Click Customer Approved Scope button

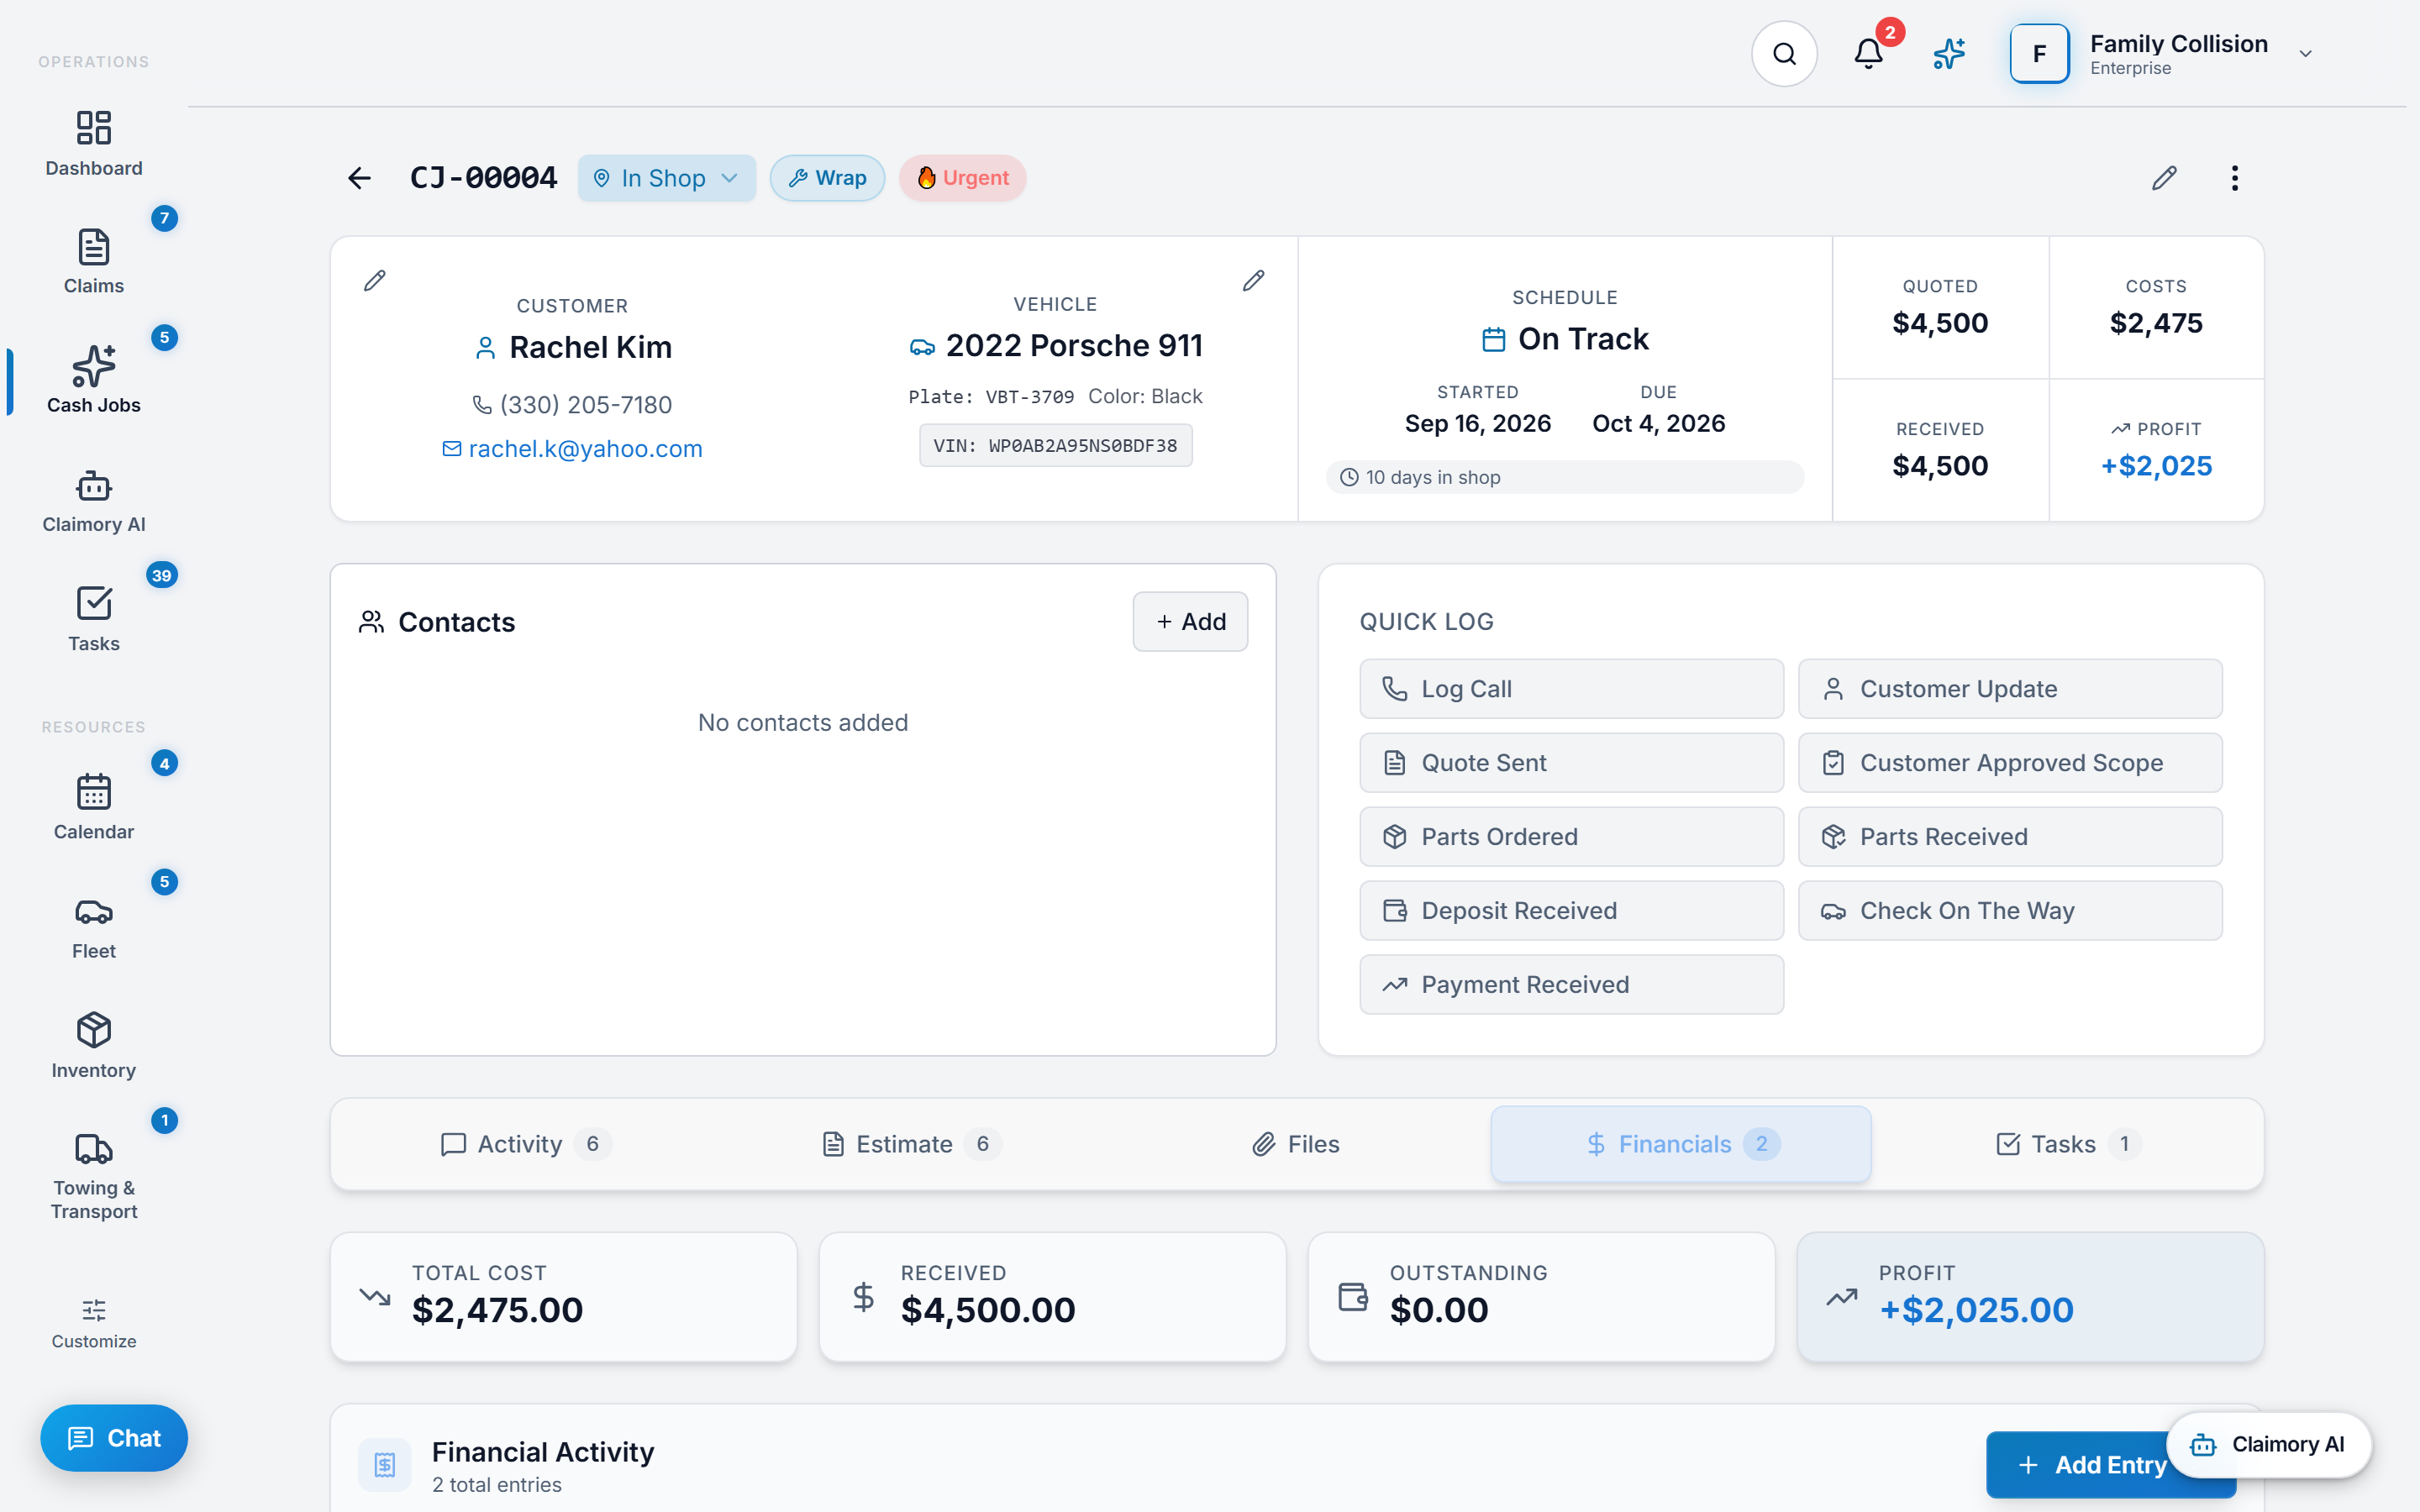pos(2010,763)
